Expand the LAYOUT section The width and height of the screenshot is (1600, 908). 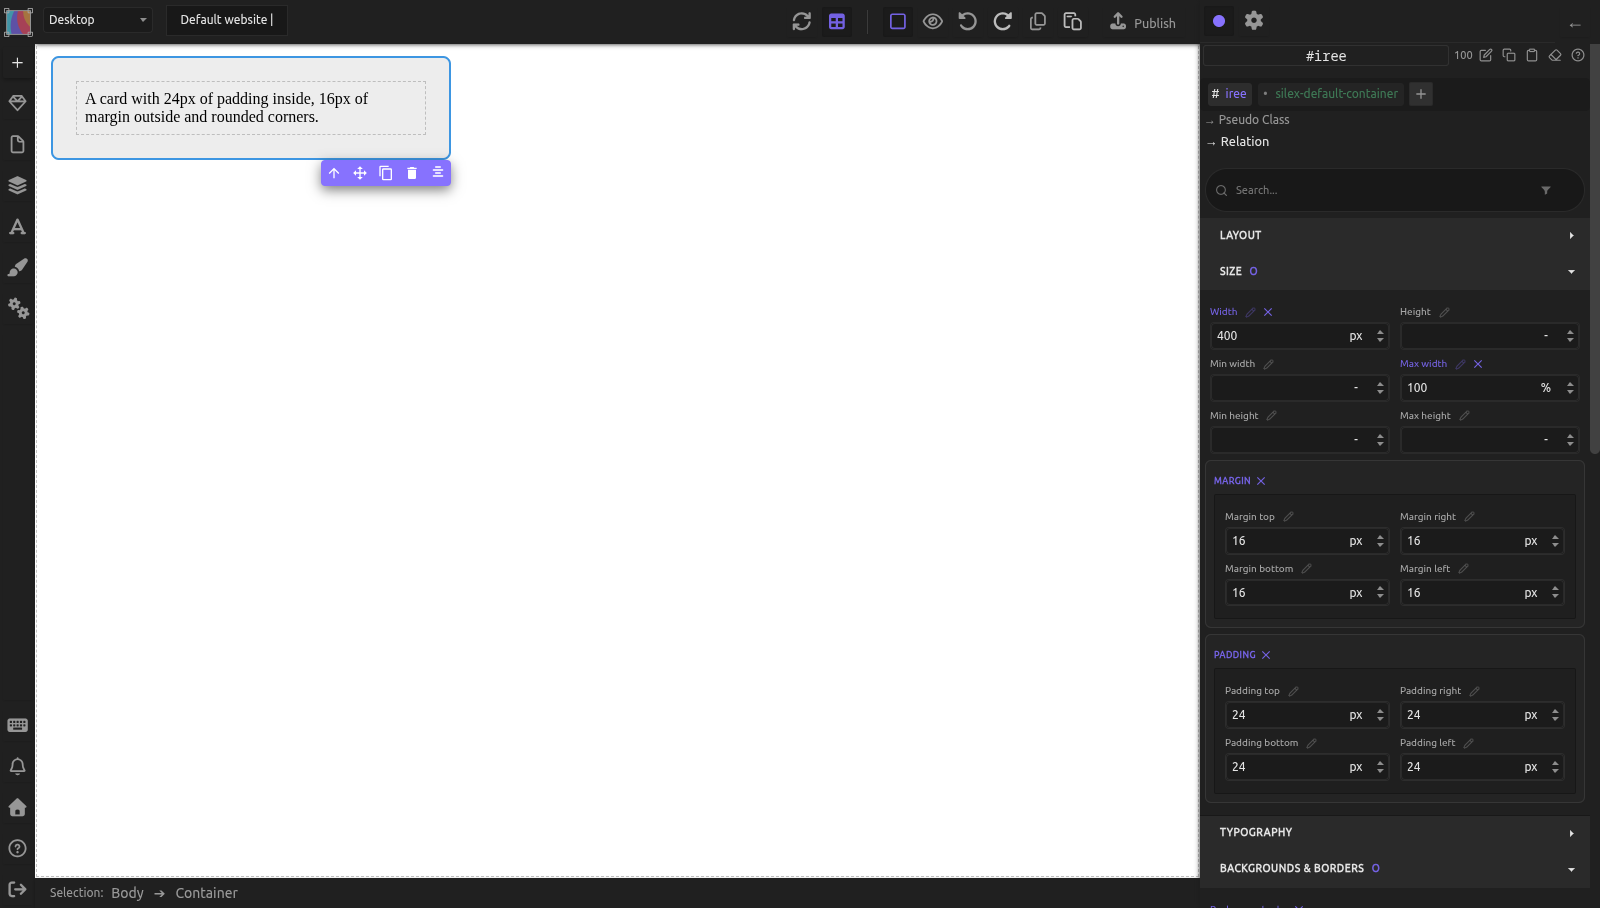1395,235
